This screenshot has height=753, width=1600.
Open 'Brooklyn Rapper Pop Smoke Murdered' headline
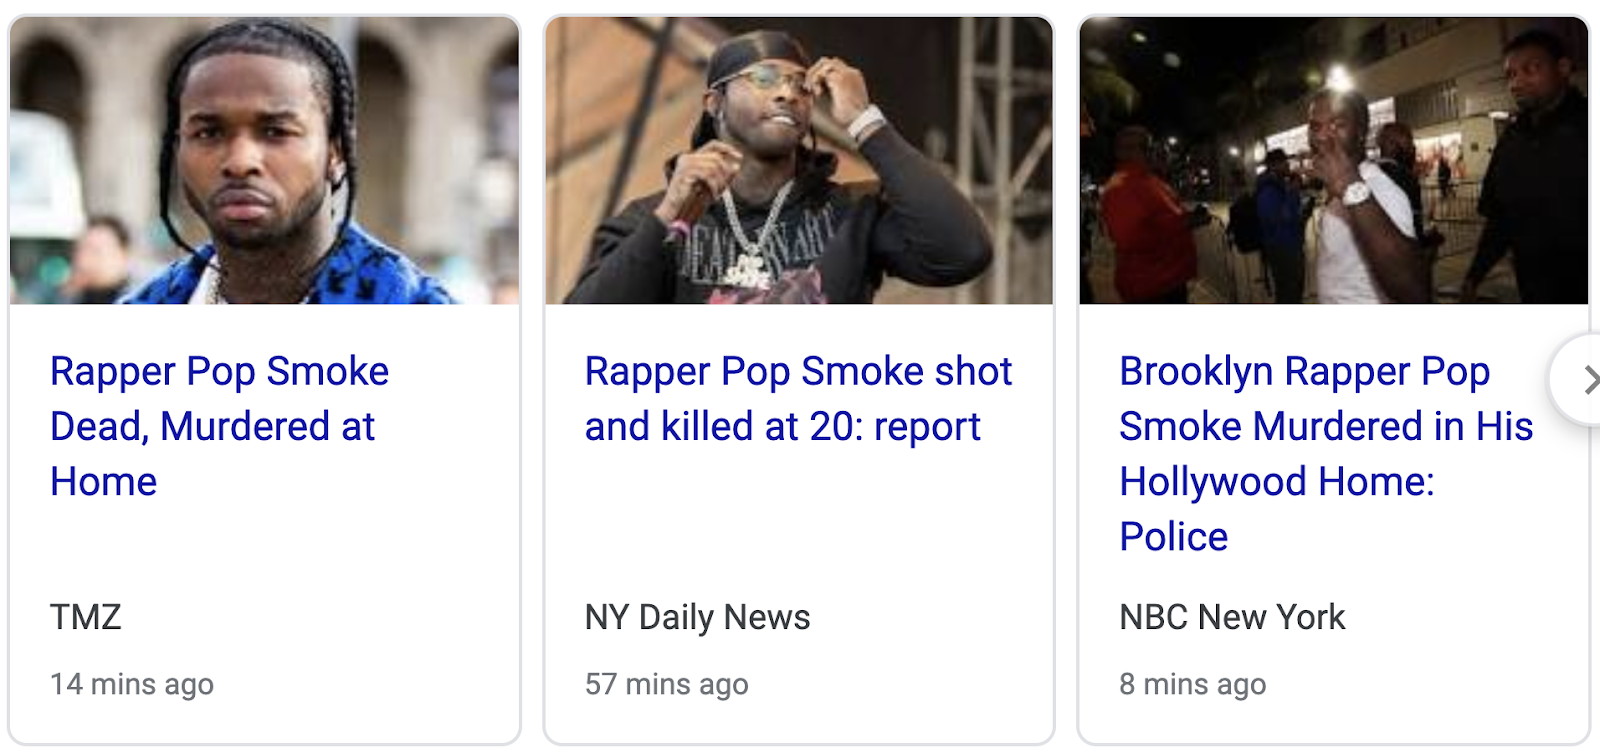tap(1326, 453)
